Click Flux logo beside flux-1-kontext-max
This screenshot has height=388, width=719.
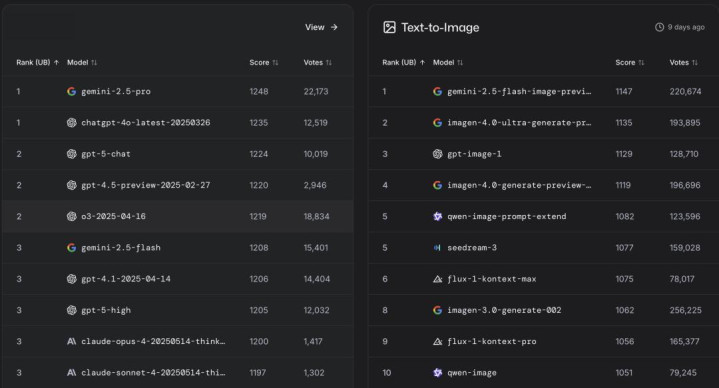point(437,279)
